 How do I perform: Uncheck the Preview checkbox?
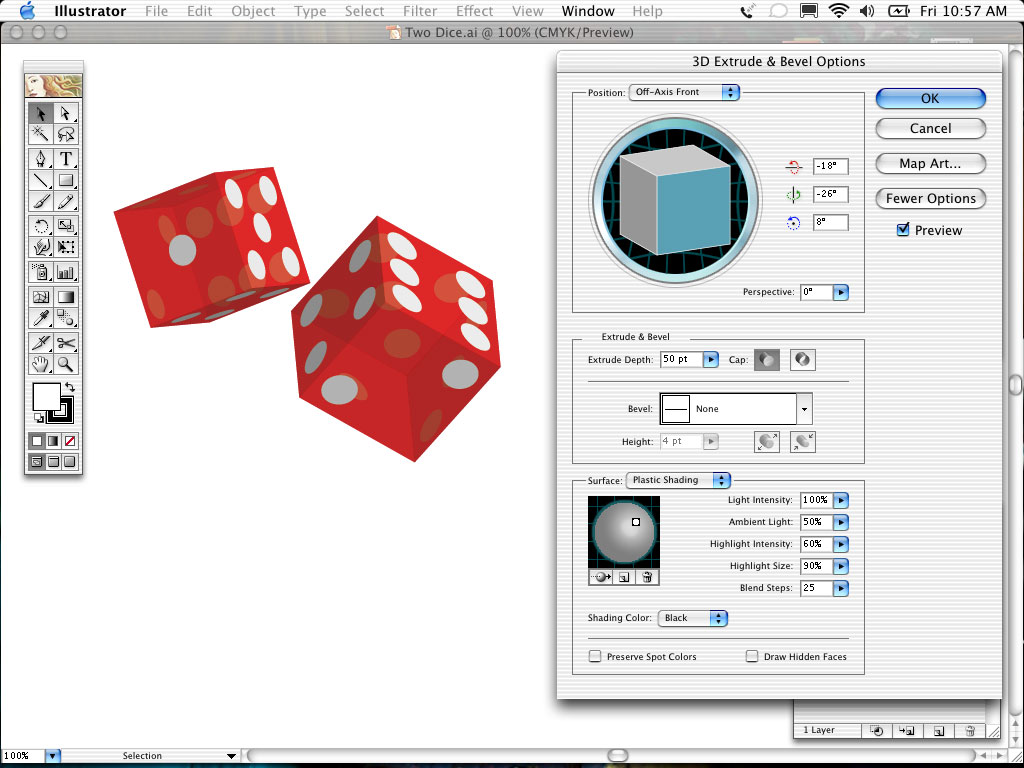[903, 230]
